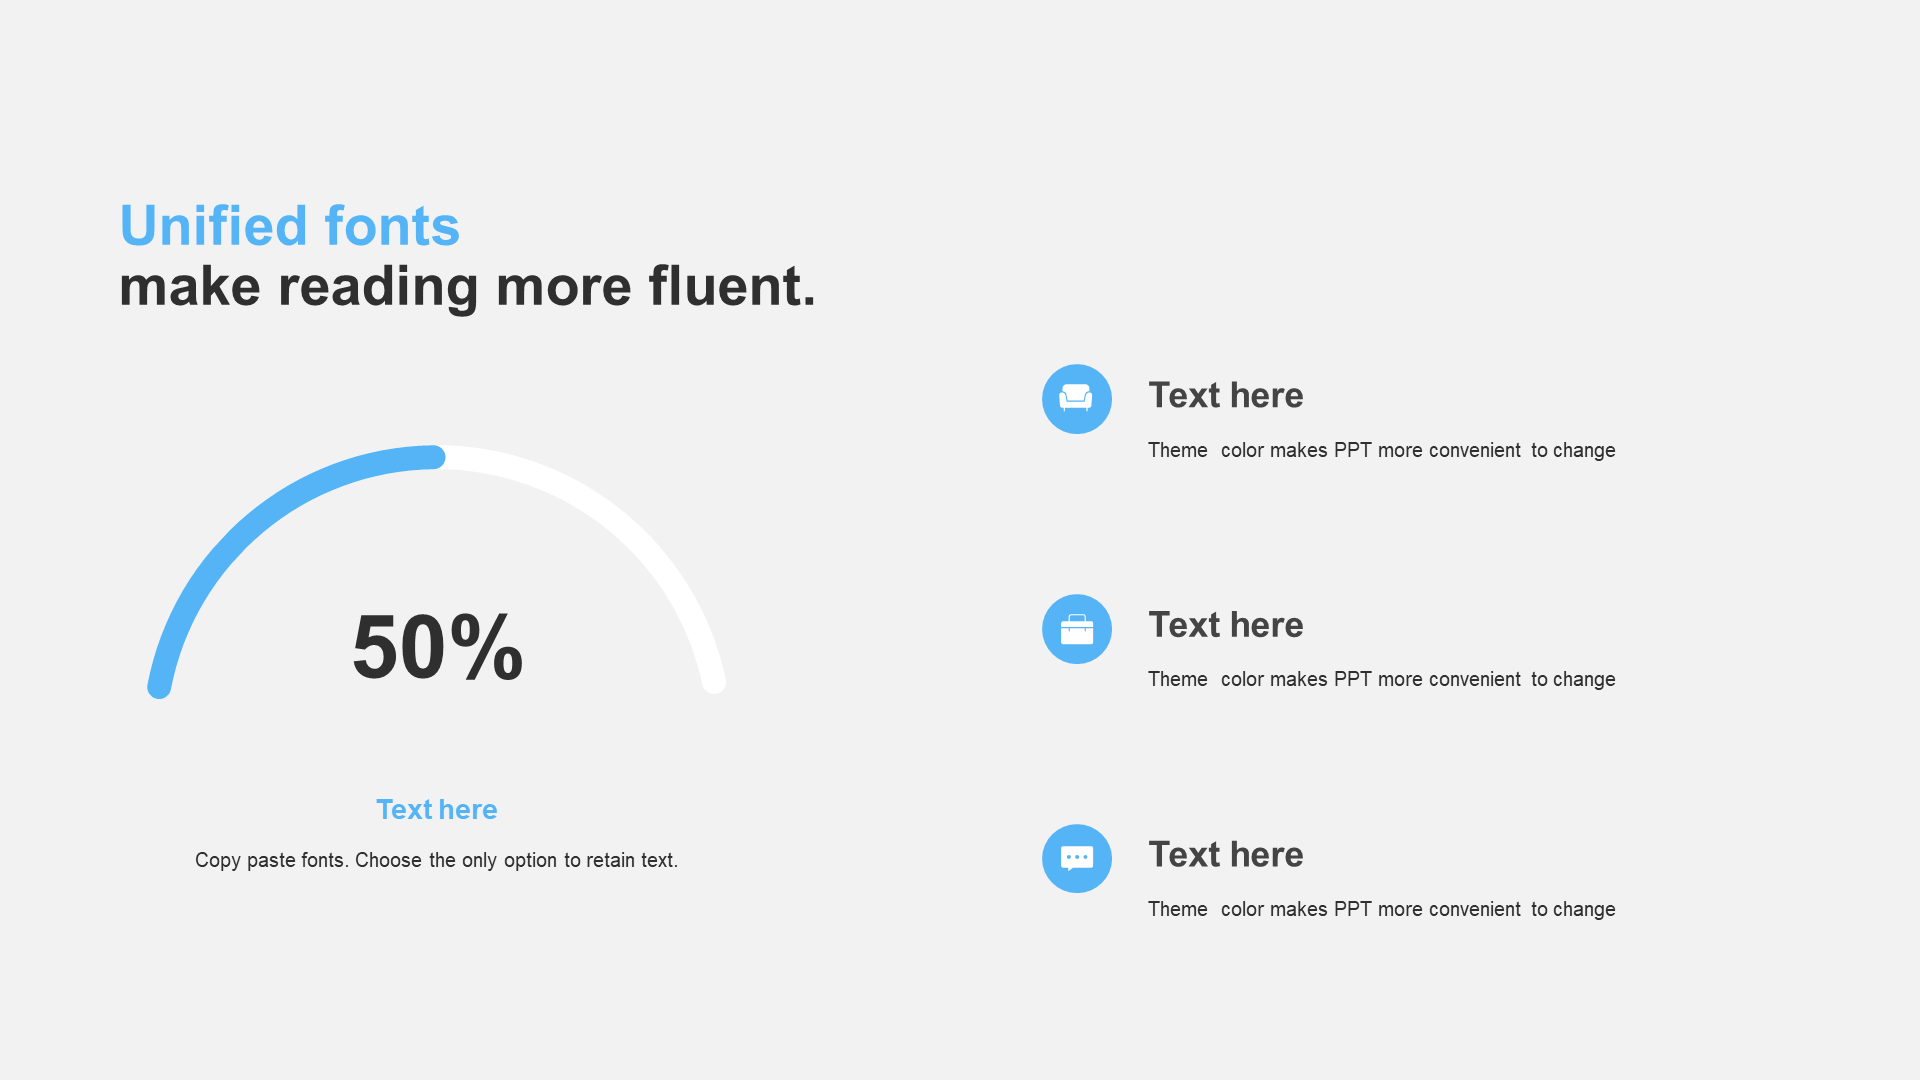This screenshot has height=1080, width=1920.
Task: Click the 50% value in the gauge
Action: click(x=438, y=647)
